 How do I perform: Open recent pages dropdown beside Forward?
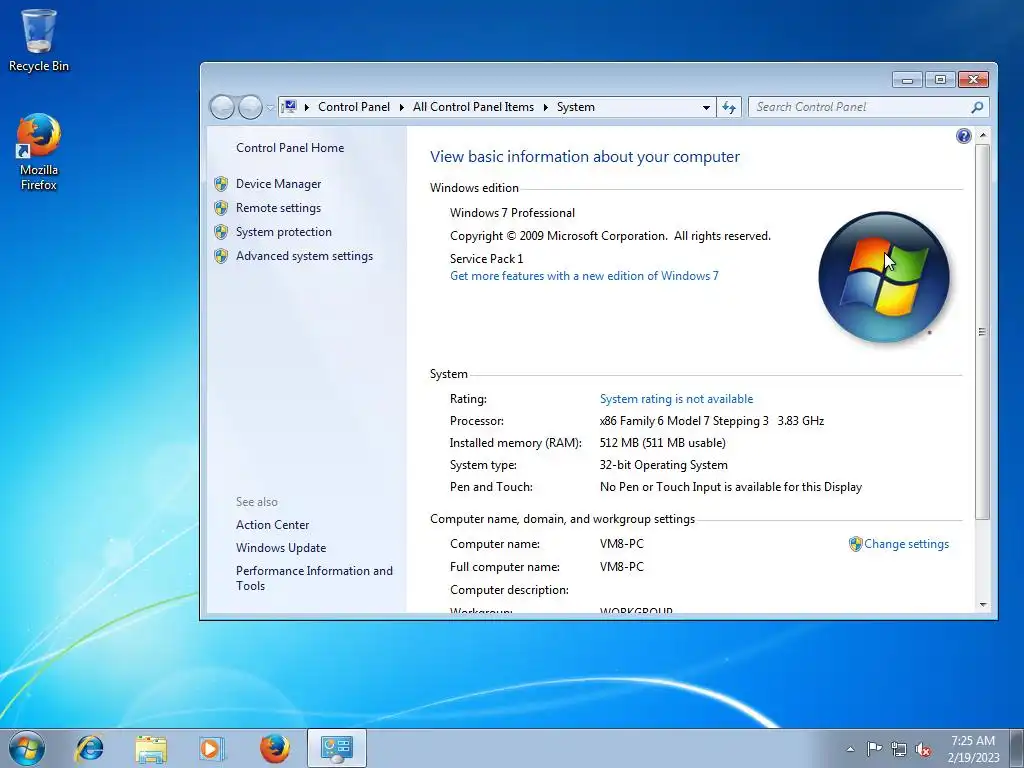[x=270, y=108]
